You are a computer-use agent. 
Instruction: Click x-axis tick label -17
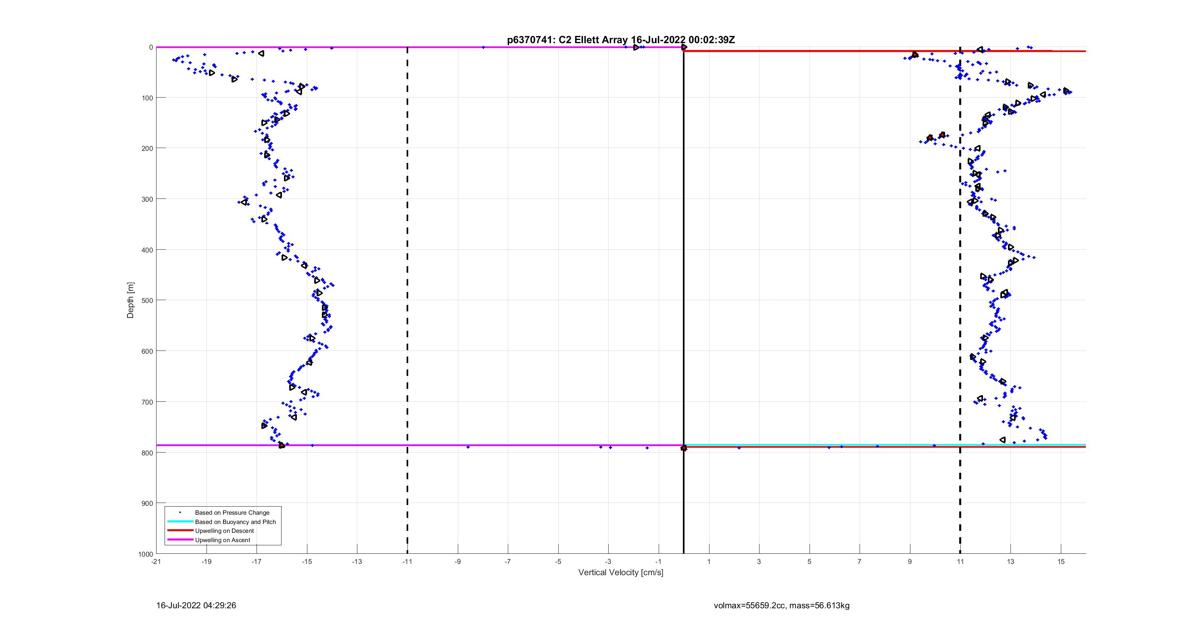(256, 561)
